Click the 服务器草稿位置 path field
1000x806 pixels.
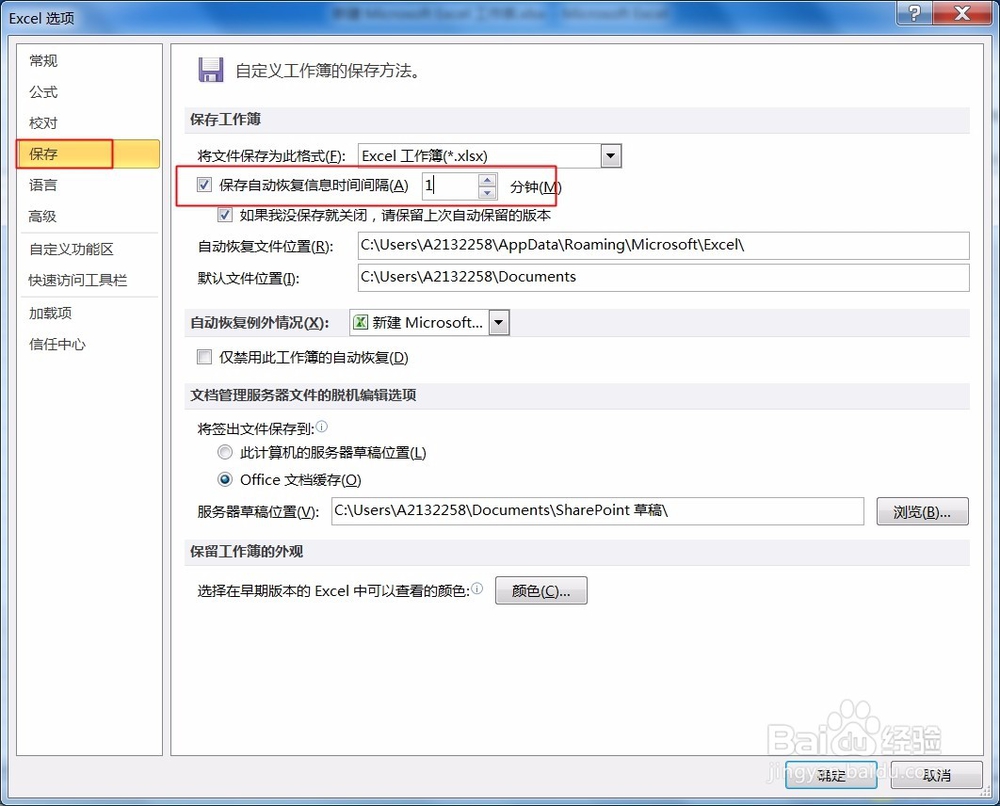pos(598,511)
